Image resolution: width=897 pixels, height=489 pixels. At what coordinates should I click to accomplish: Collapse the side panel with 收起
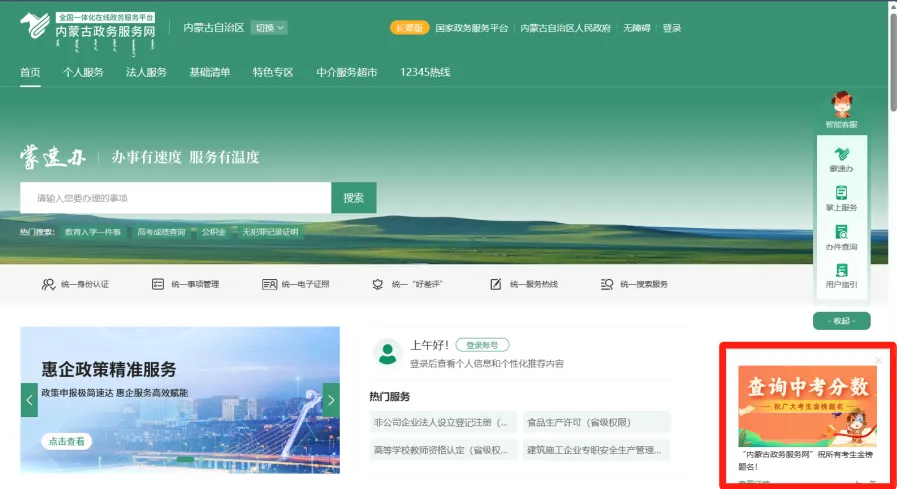(842, 321)
